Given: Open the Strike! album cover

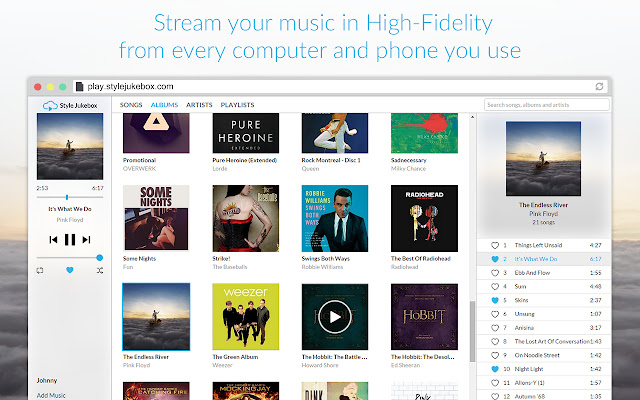Looking at the screenshot, I should (x=246, y=218).
